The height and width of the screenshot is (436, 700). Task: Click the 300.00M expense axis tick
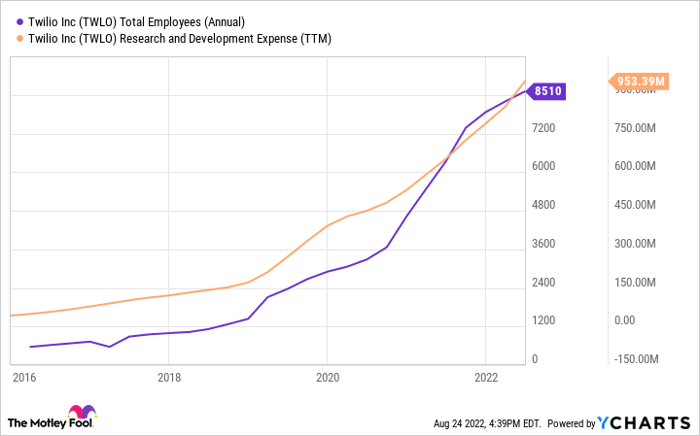[635, 244]
